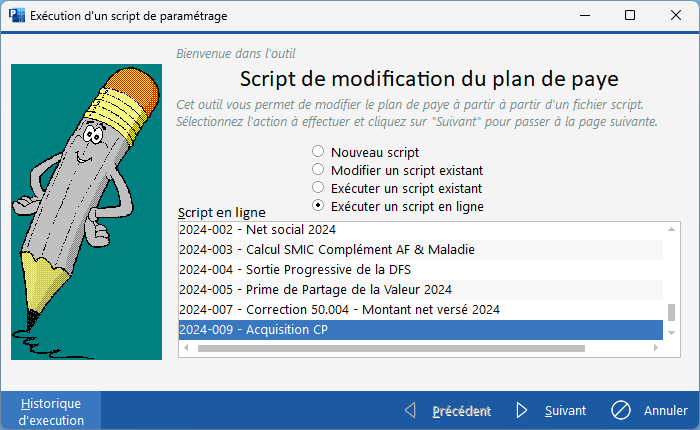
Task: Enable Exécuter un script en ligne
Action: tap(318, 206)
